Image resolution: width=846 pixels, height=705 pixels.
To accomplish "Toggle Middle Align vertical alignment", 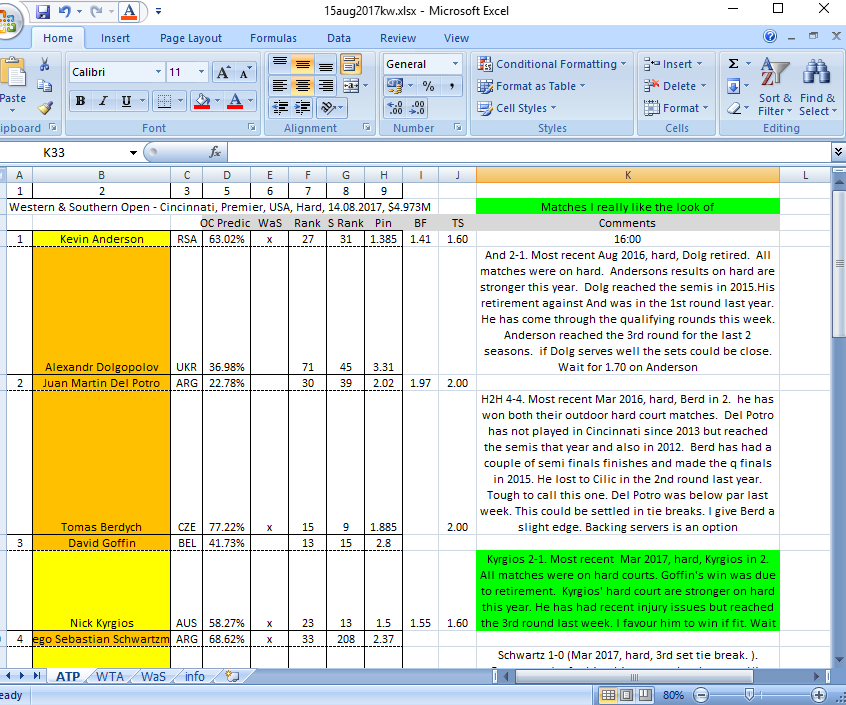I will (303, 64).
